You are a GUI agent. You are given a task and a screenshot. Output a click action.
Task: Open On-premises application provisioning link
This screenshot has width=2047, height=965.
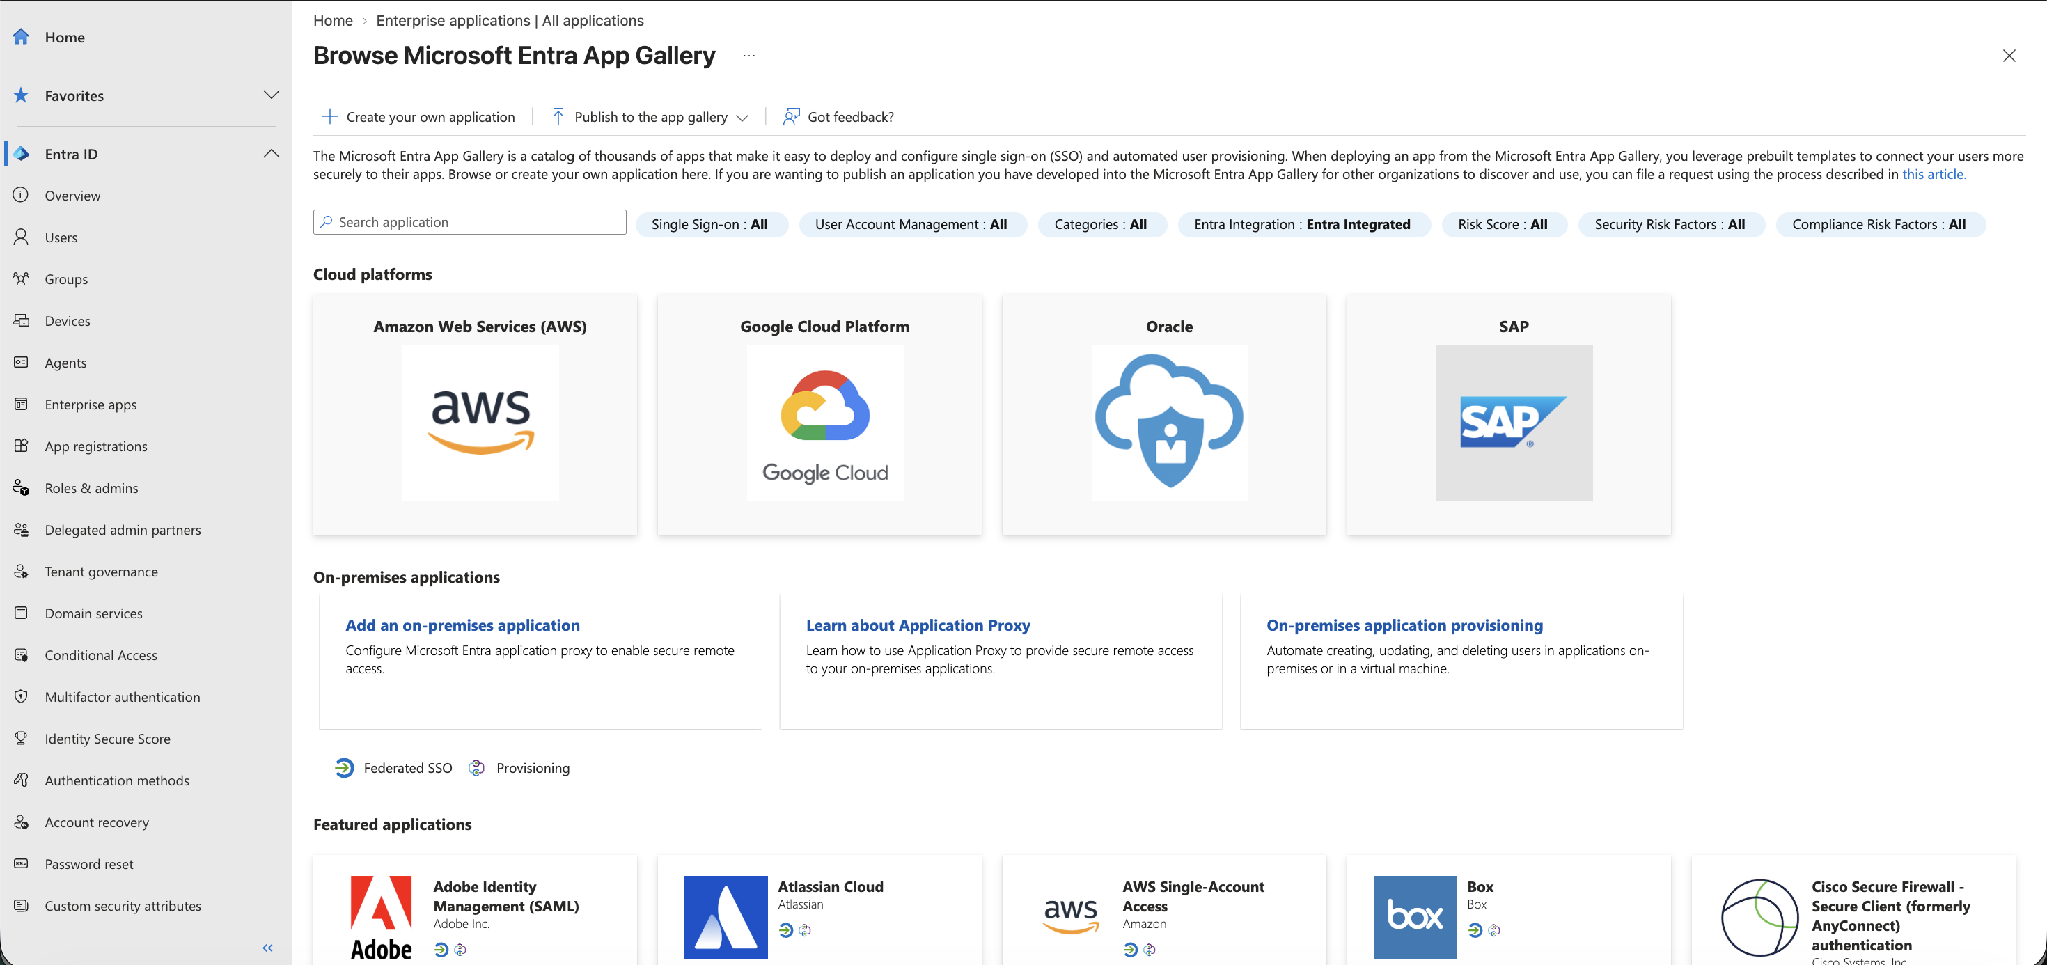coord(1405,625)
